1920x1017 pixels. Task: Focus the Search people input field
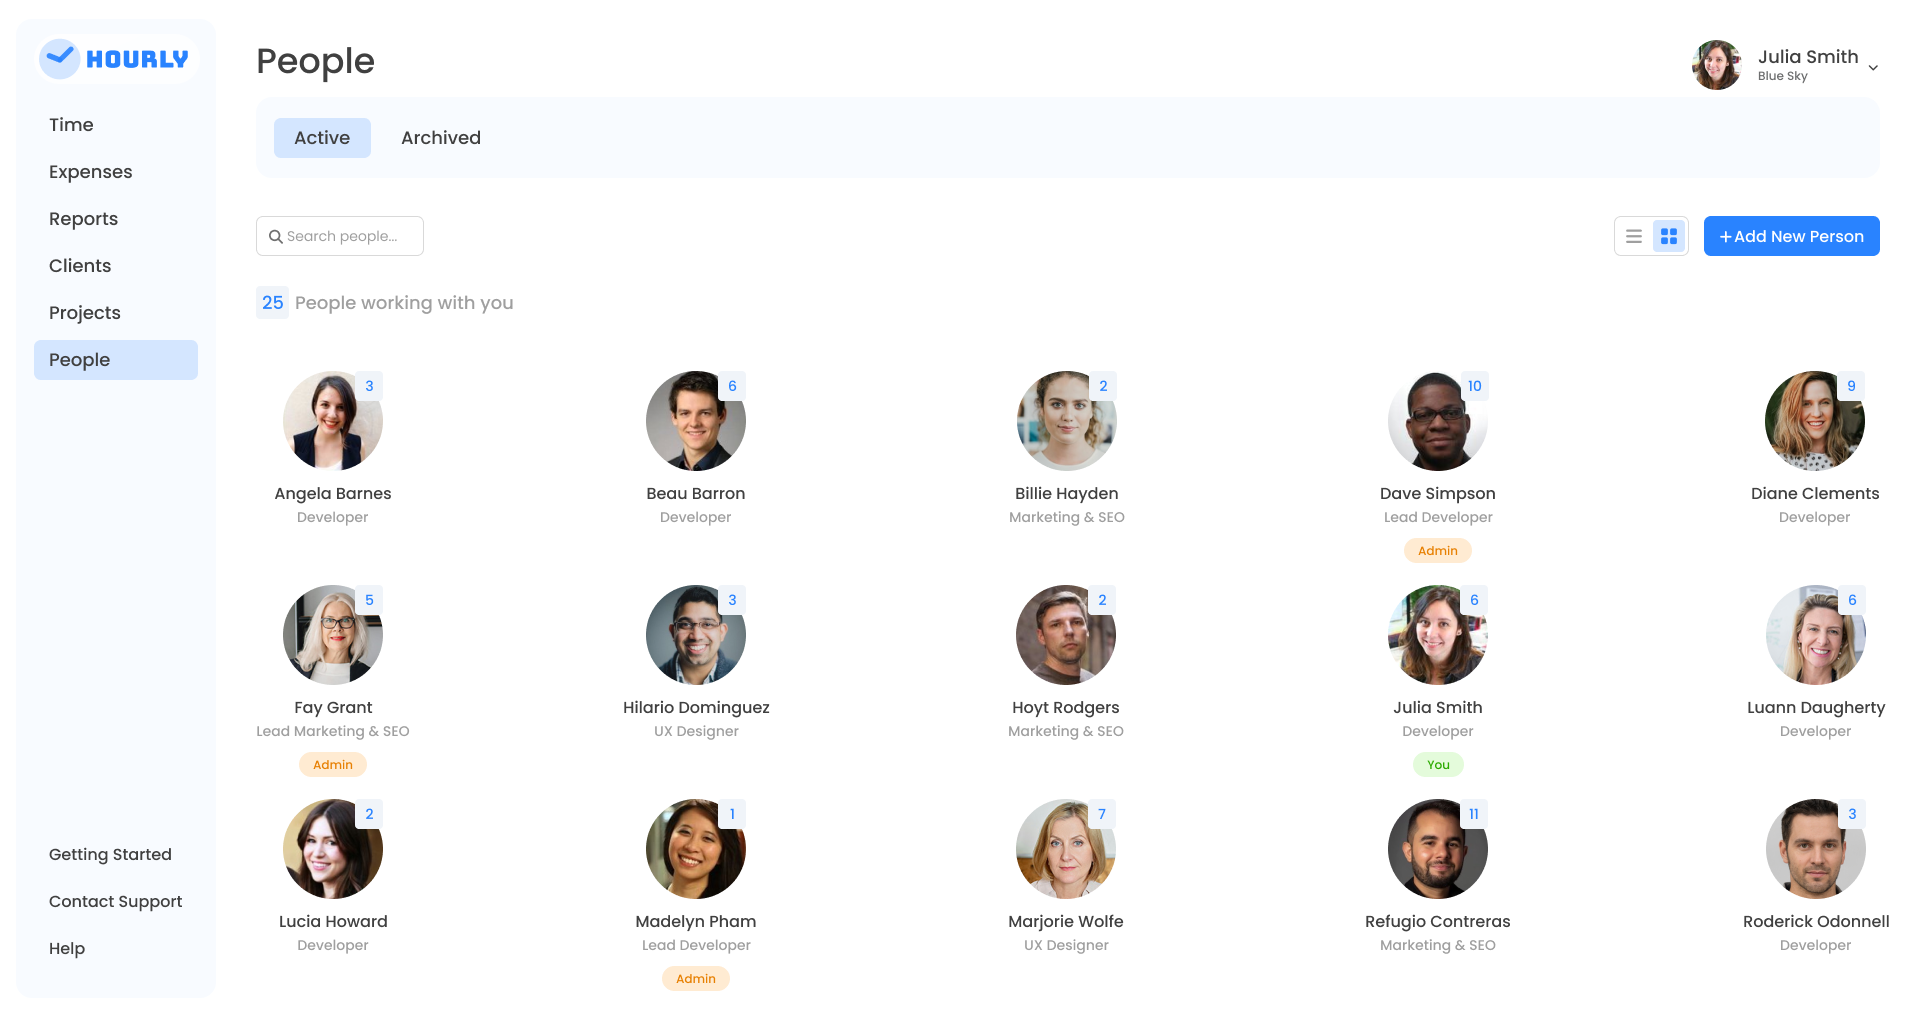350,237
